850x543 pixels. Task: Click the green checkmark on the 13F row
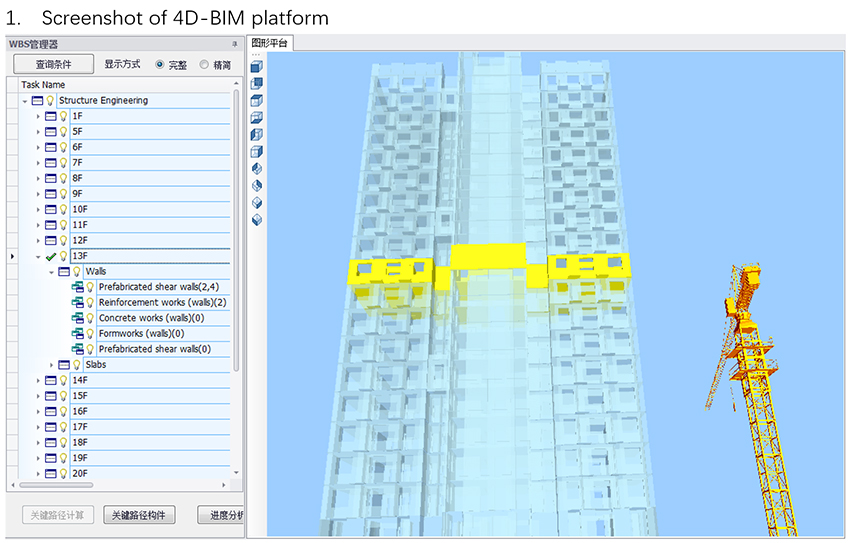[x=50, y=256]
